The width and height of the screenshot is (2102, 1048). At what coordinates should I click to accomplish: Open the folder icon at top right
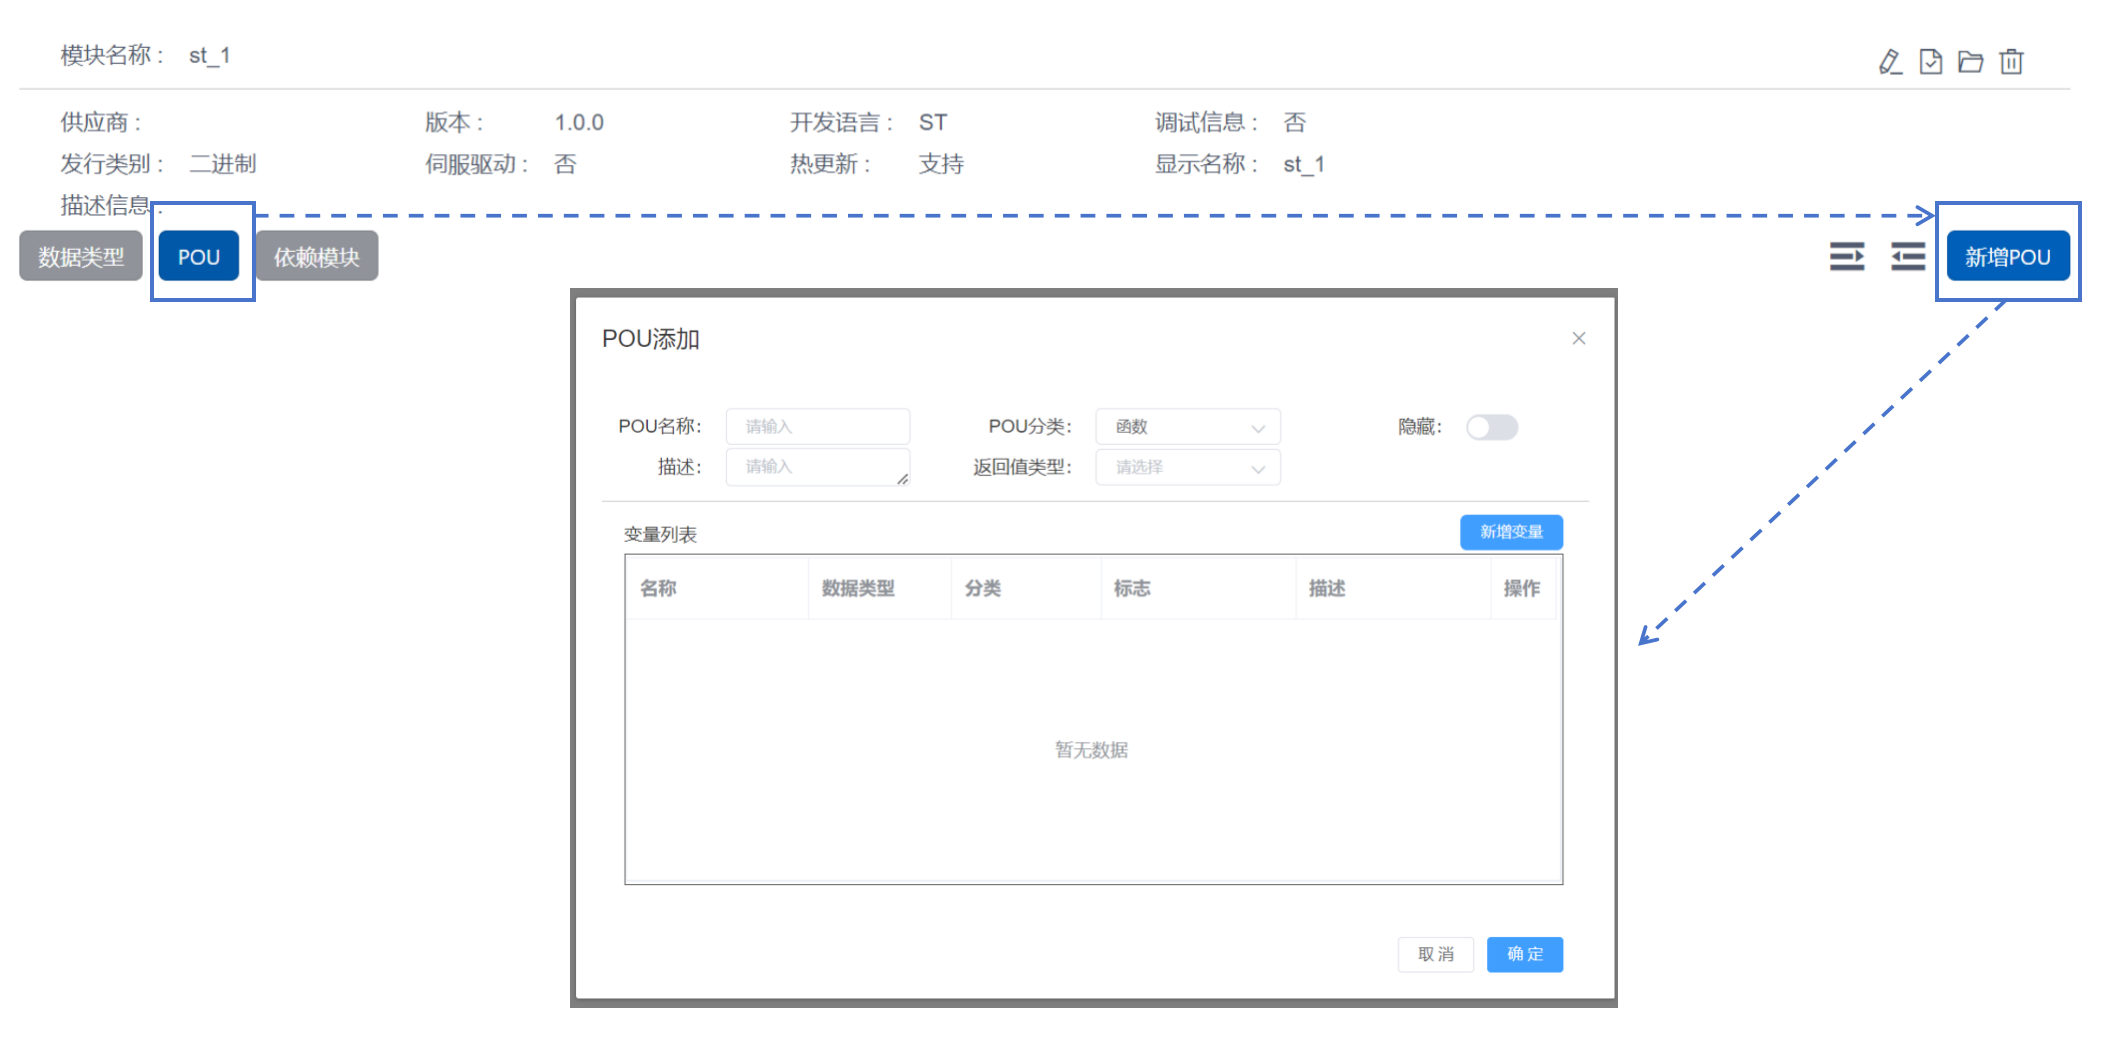point(1971,62)
